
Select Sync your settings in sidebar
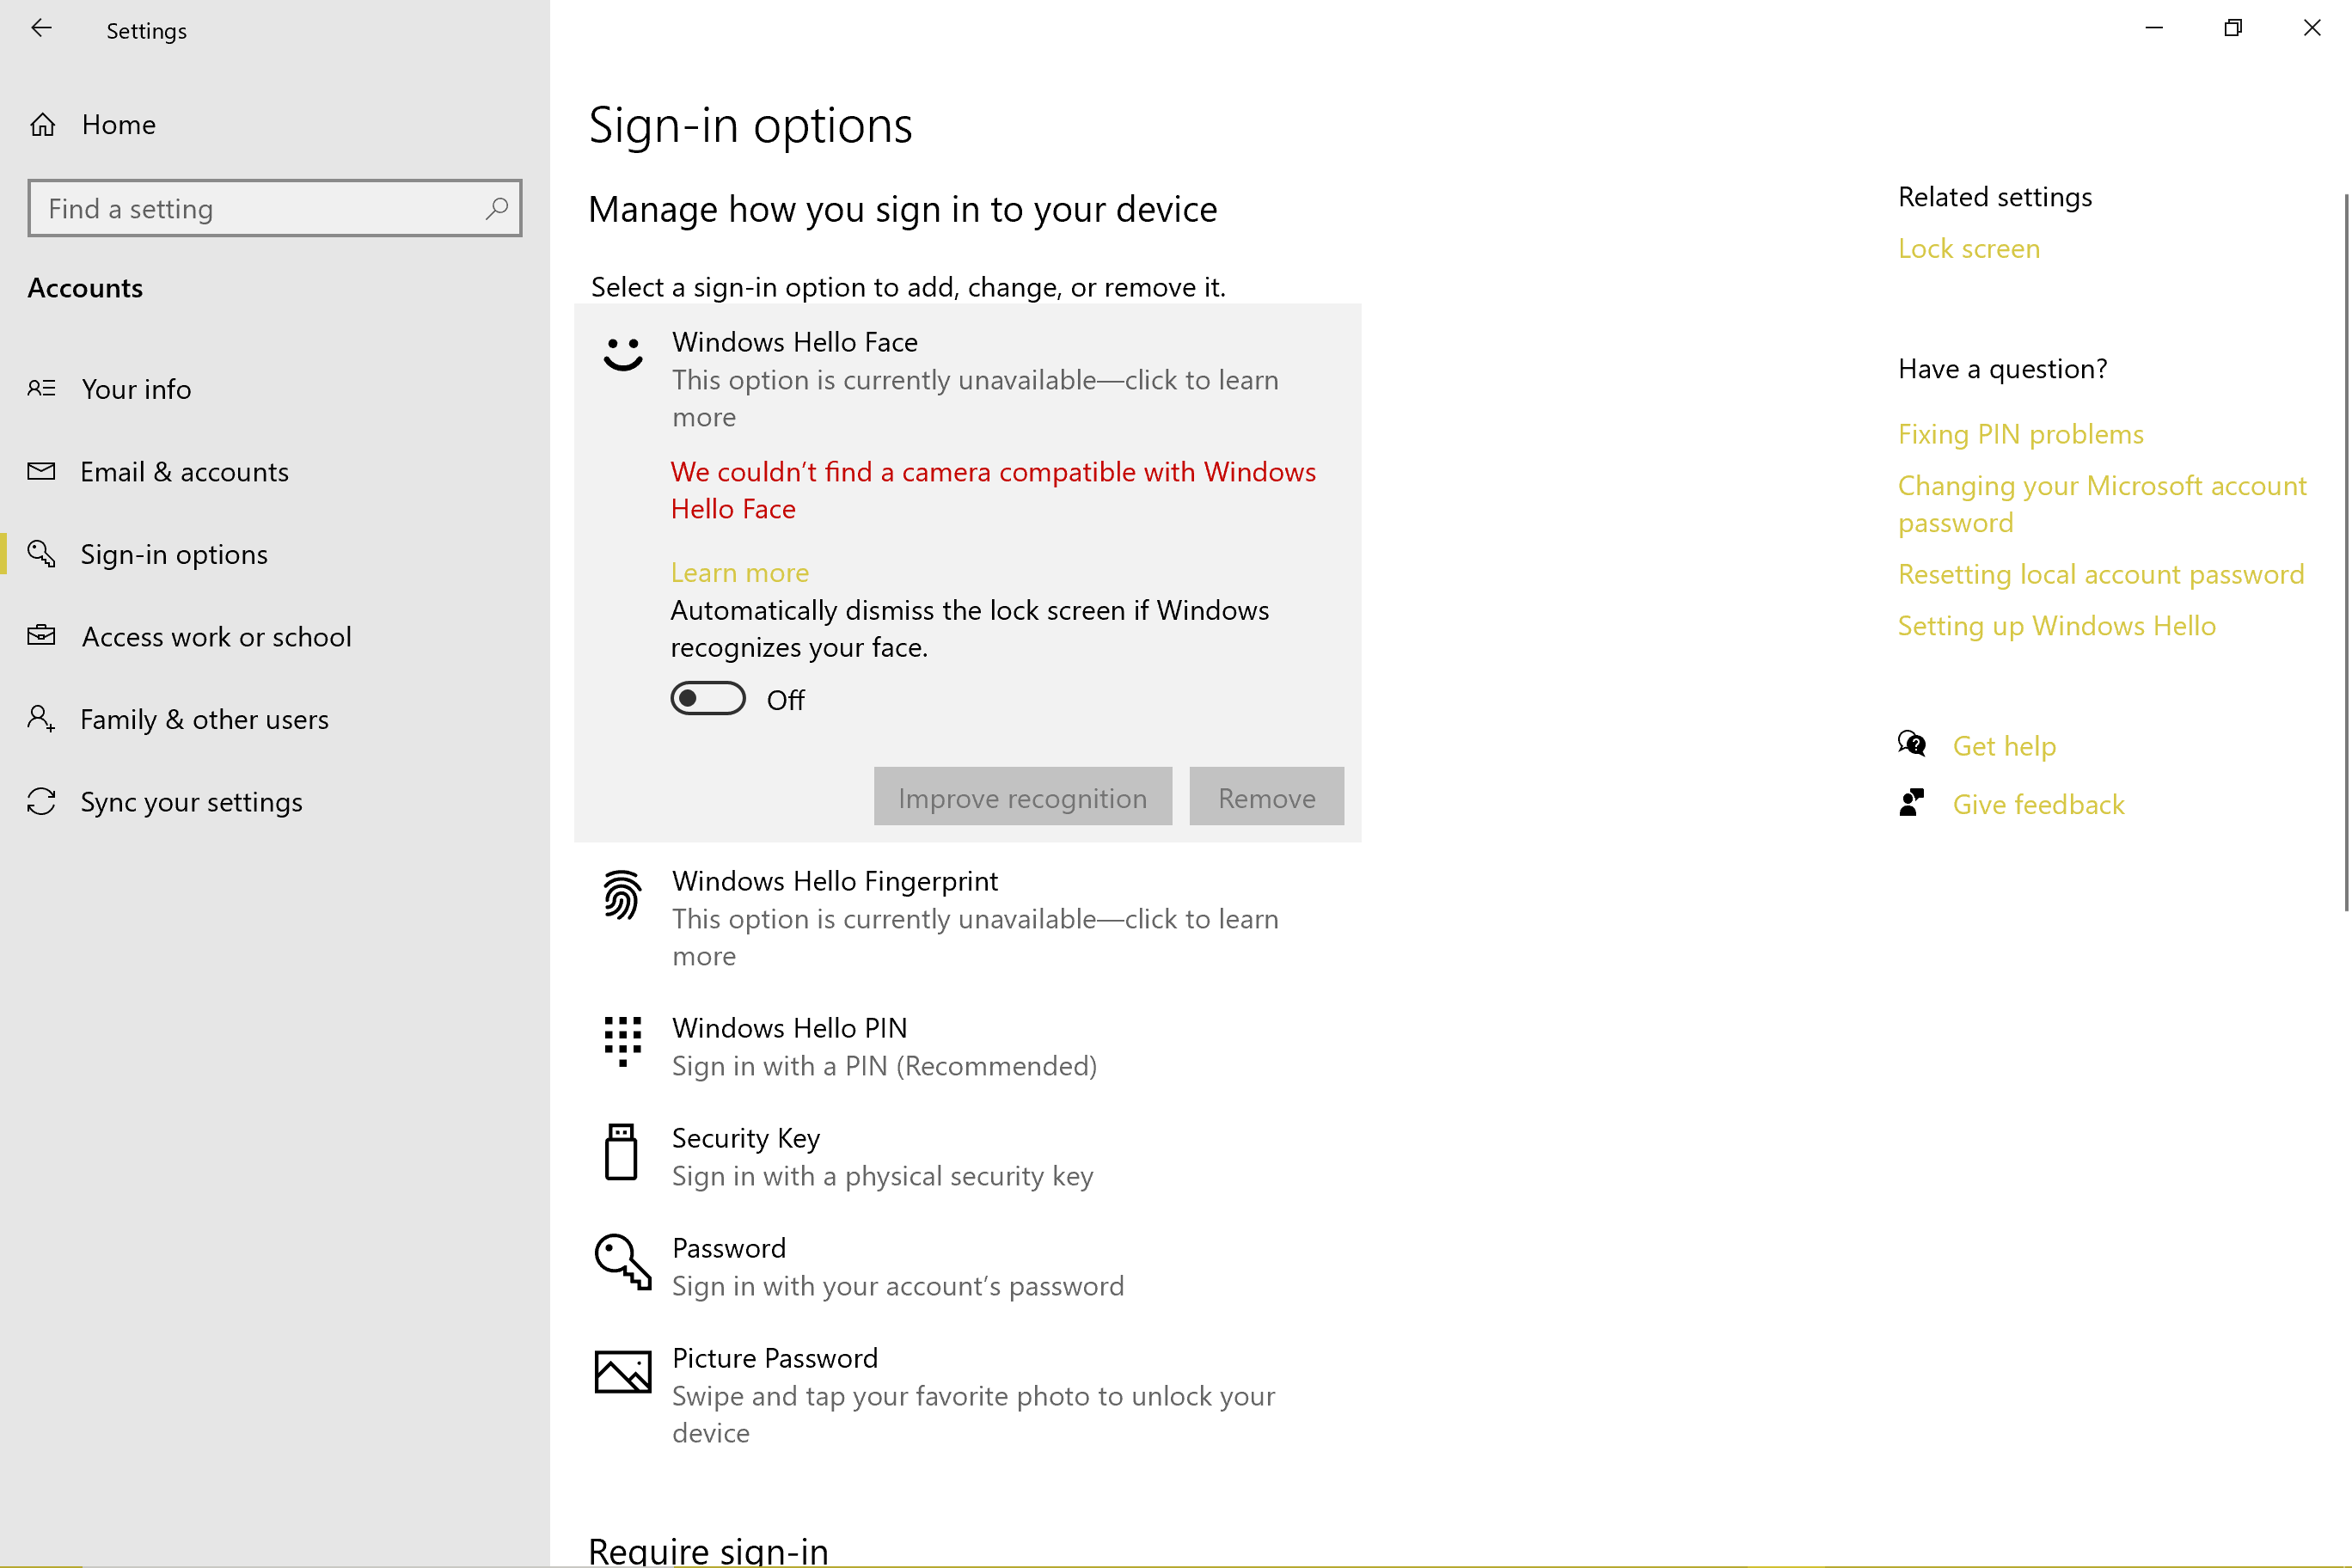click(191, 801)
